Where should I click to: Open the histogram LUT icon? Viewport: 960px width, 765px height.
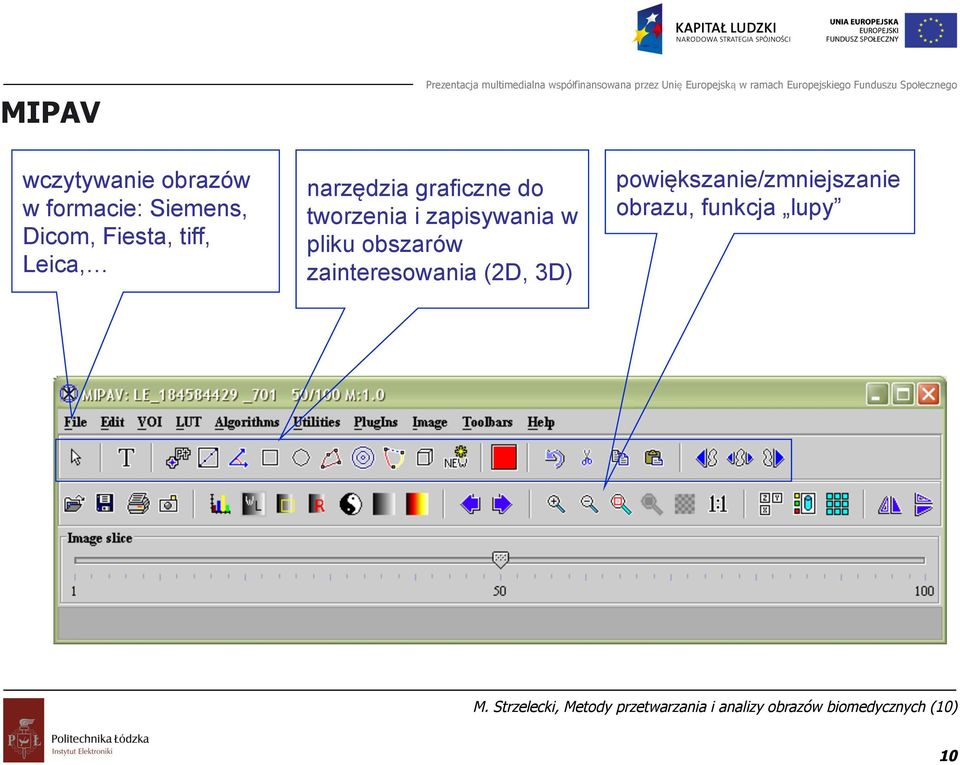(x=220, y=504)
